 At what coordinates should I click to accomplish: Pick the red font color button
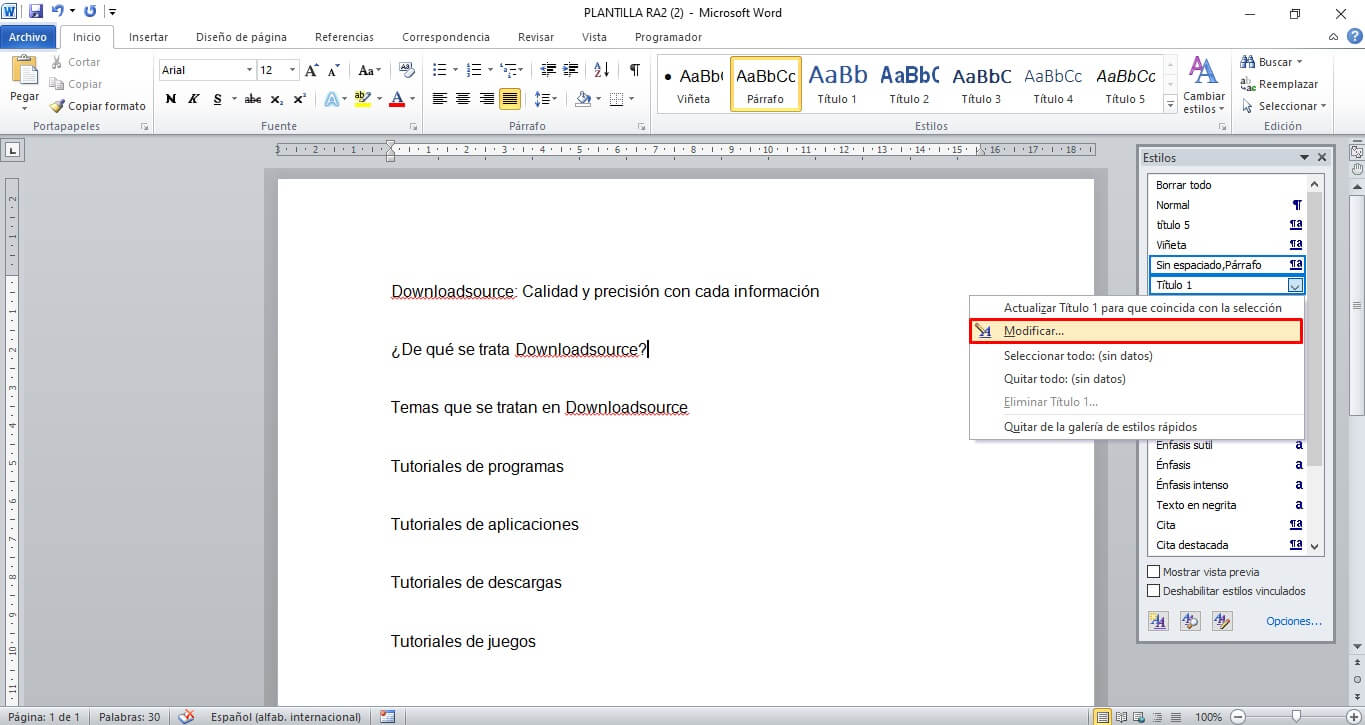(397, 99)
